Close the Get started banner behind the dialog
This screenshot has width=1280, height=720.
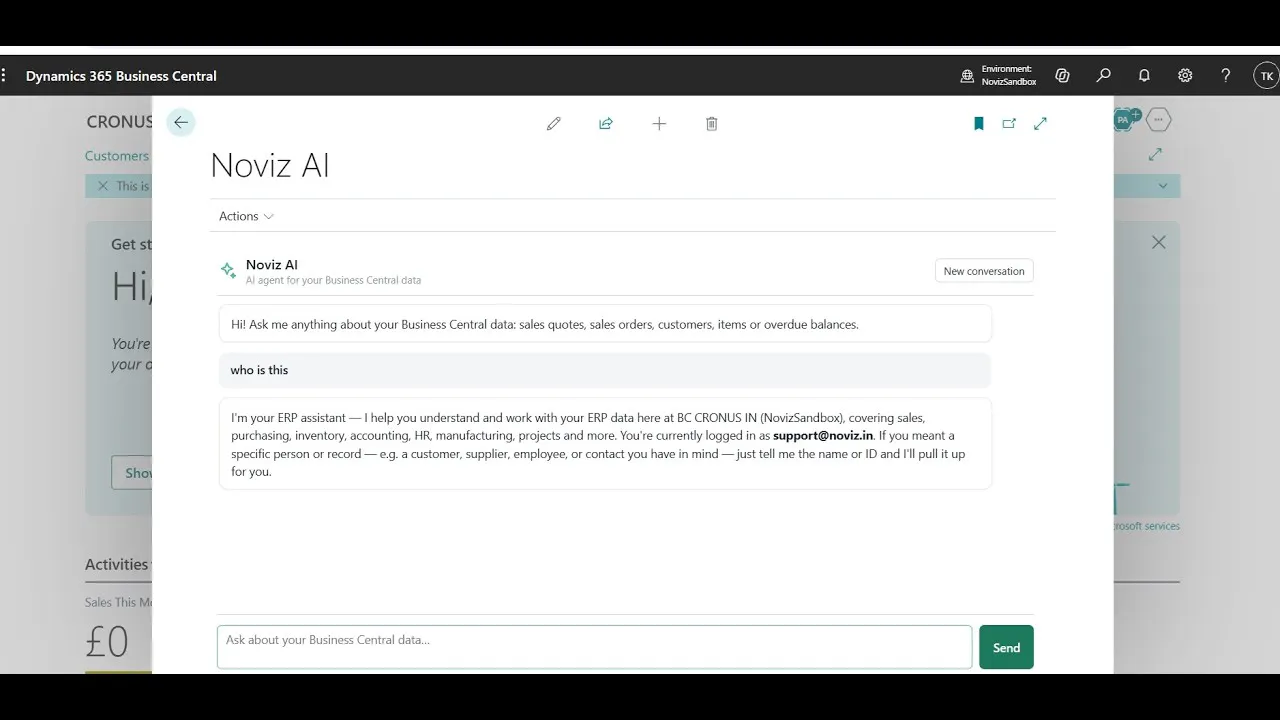click(x=1158, y=242)
